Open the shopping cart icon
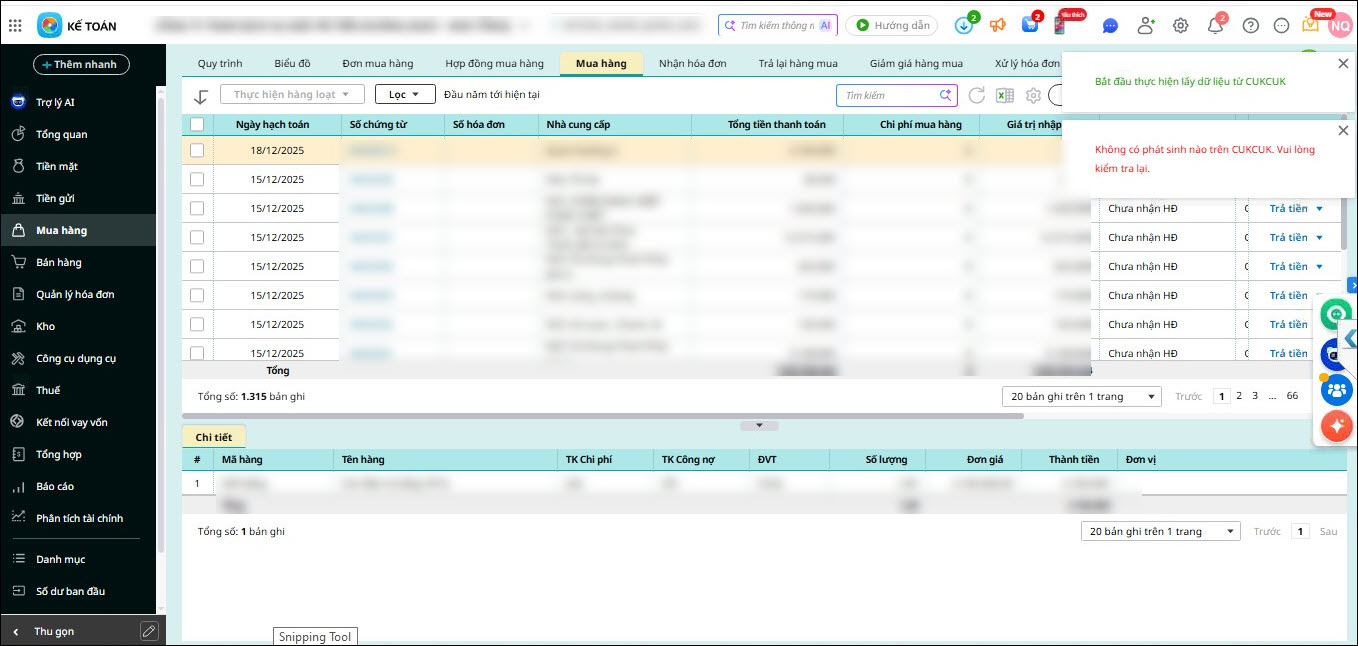The height and width of the screenshot is (646, 1358). tap(1029, 26)
